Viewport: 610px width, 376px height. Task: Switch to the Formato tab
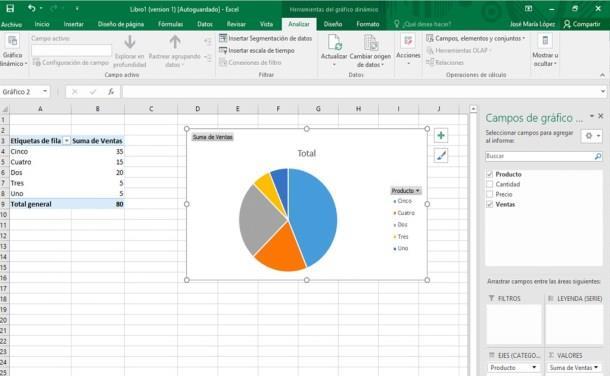click(368, 24)
